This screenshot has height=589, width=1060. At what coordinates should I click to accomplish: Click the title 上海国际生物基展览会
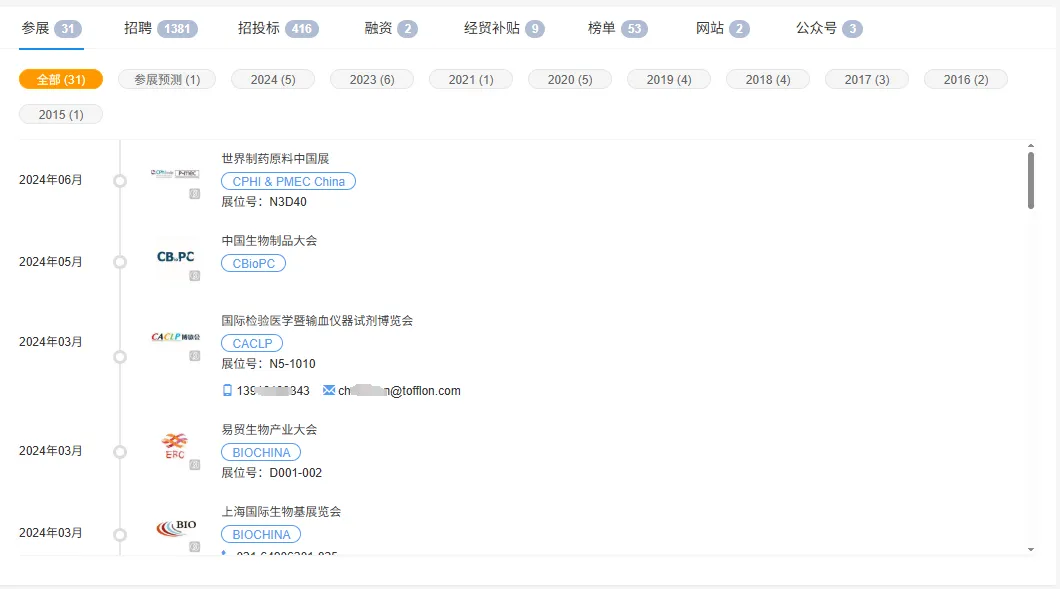tap(281, 512)
